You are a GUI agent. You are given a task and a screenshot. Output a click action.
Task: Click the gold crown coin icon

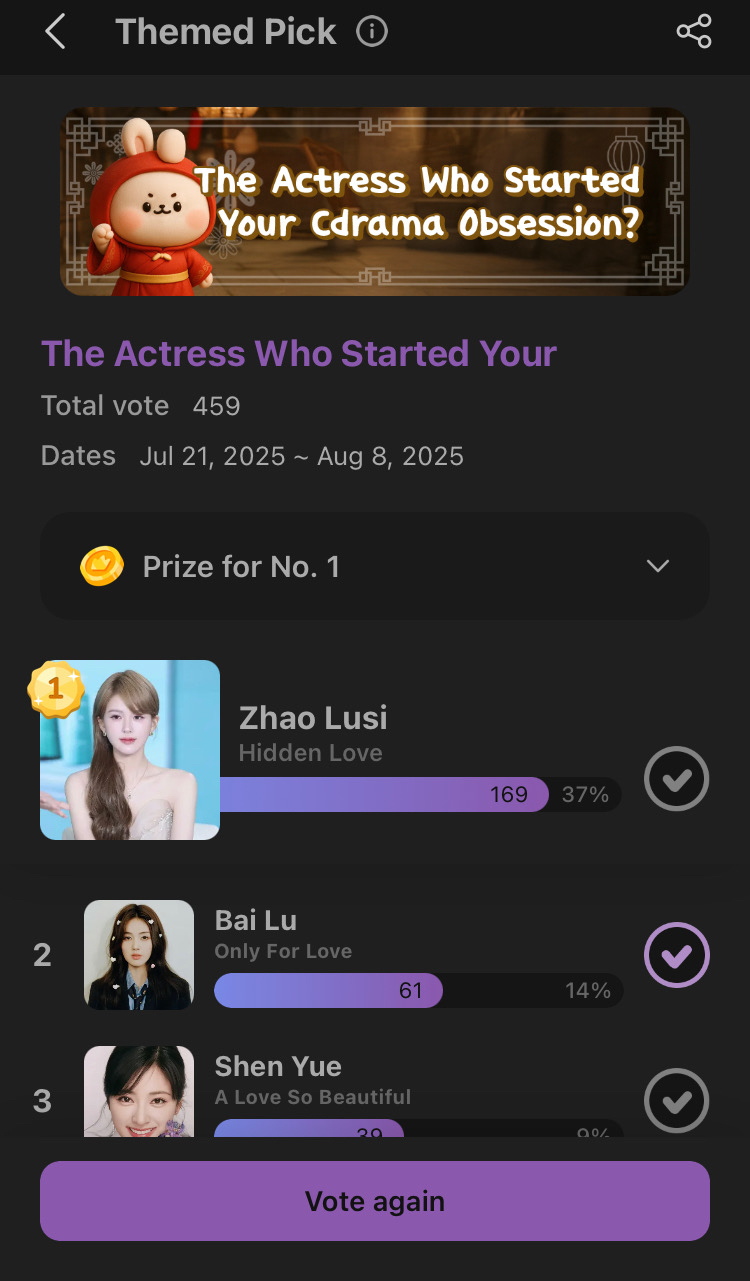click(x=102, y=567)
